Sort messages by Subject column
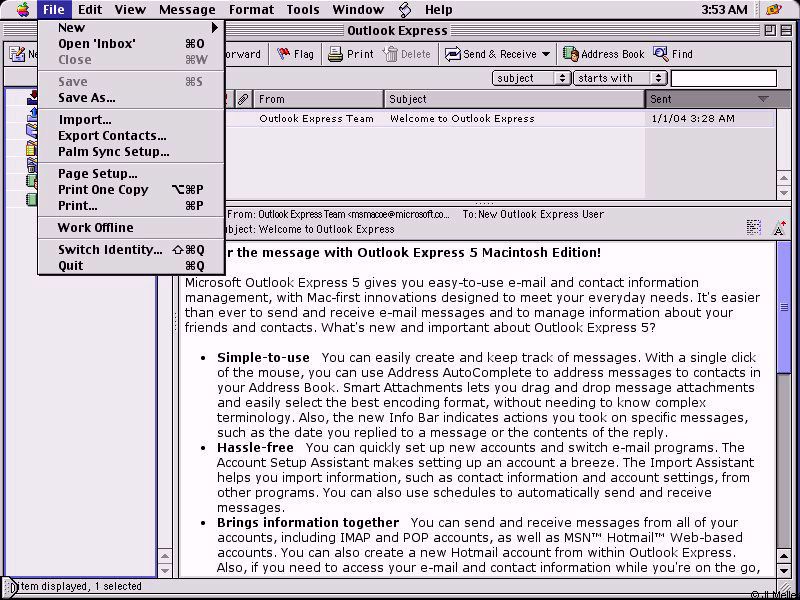Image resolution: width=800 pixels, height=600 pixels. click(x=514, y=99)
